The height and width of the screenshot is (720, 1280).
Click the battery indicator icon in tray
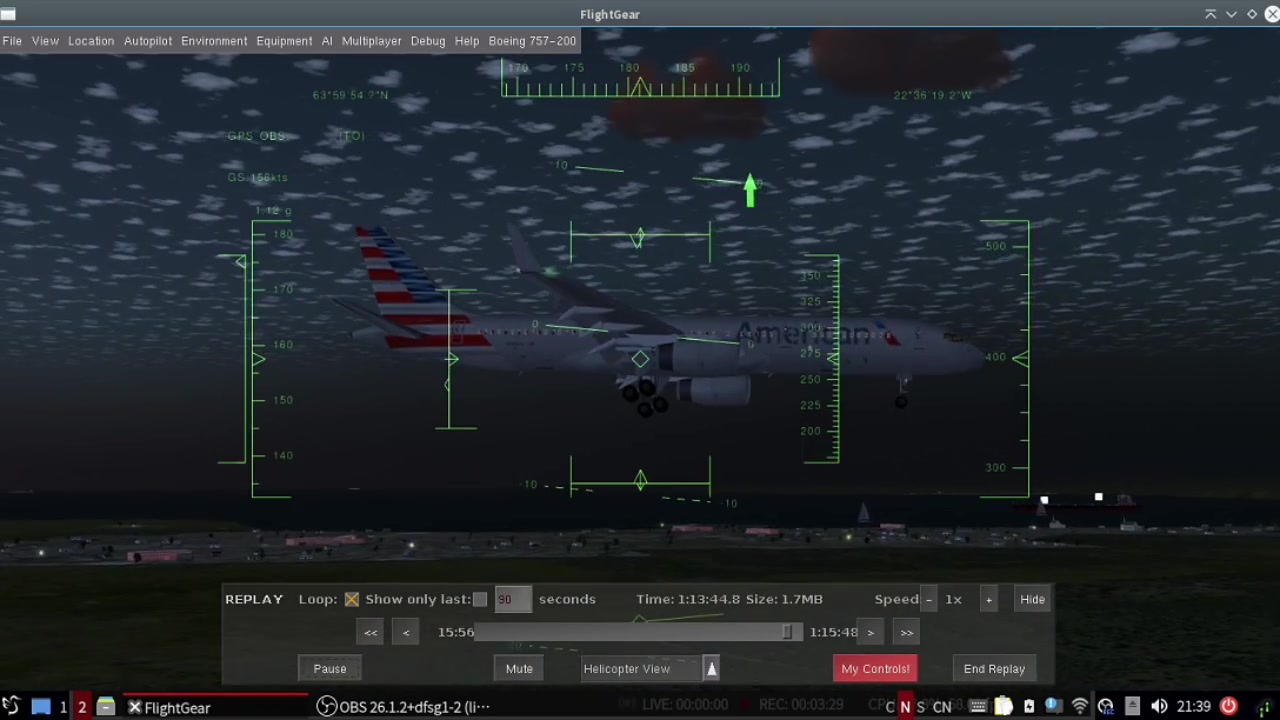pos(1030,707)
